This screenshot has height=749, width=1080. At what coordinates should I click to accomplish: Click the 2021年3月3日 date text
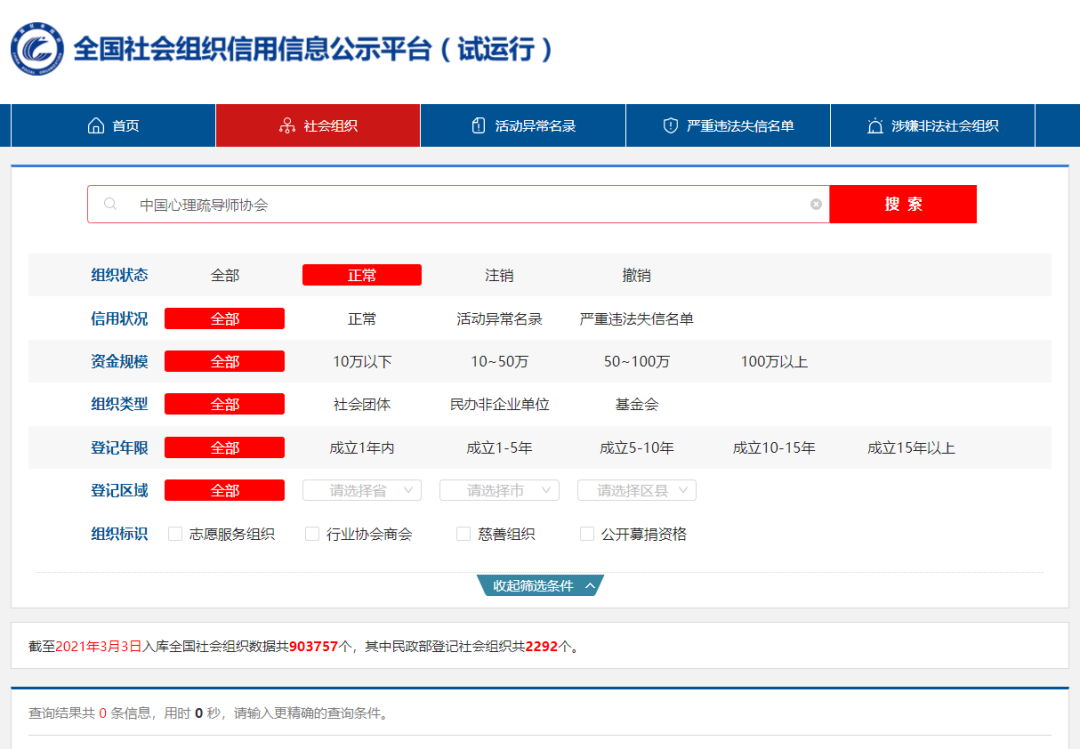pyautogui.click(x=98, y=646)
